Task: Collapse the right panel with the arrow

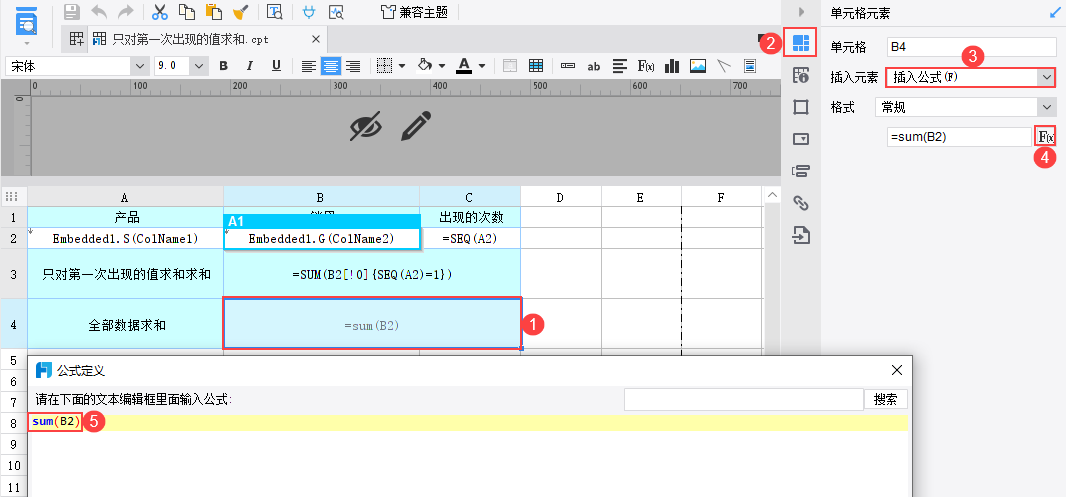Action: (801, 12)
